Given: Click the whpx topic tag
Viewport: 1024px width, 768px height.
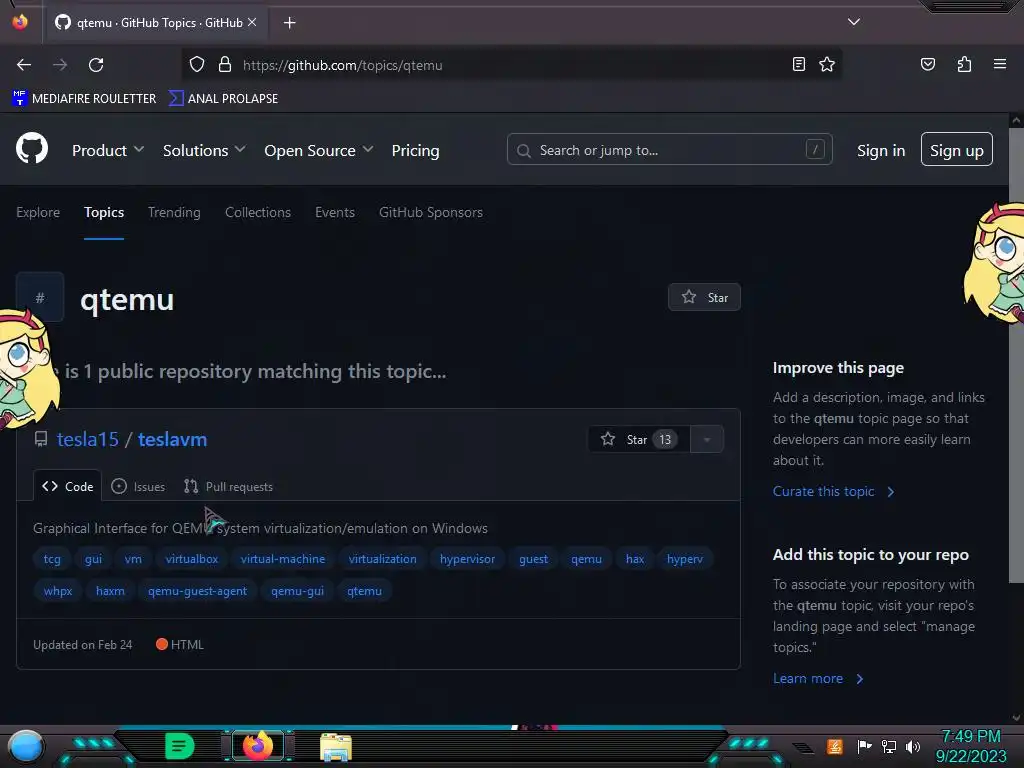Looking at the screenshot, I should [x=57, y=591].
